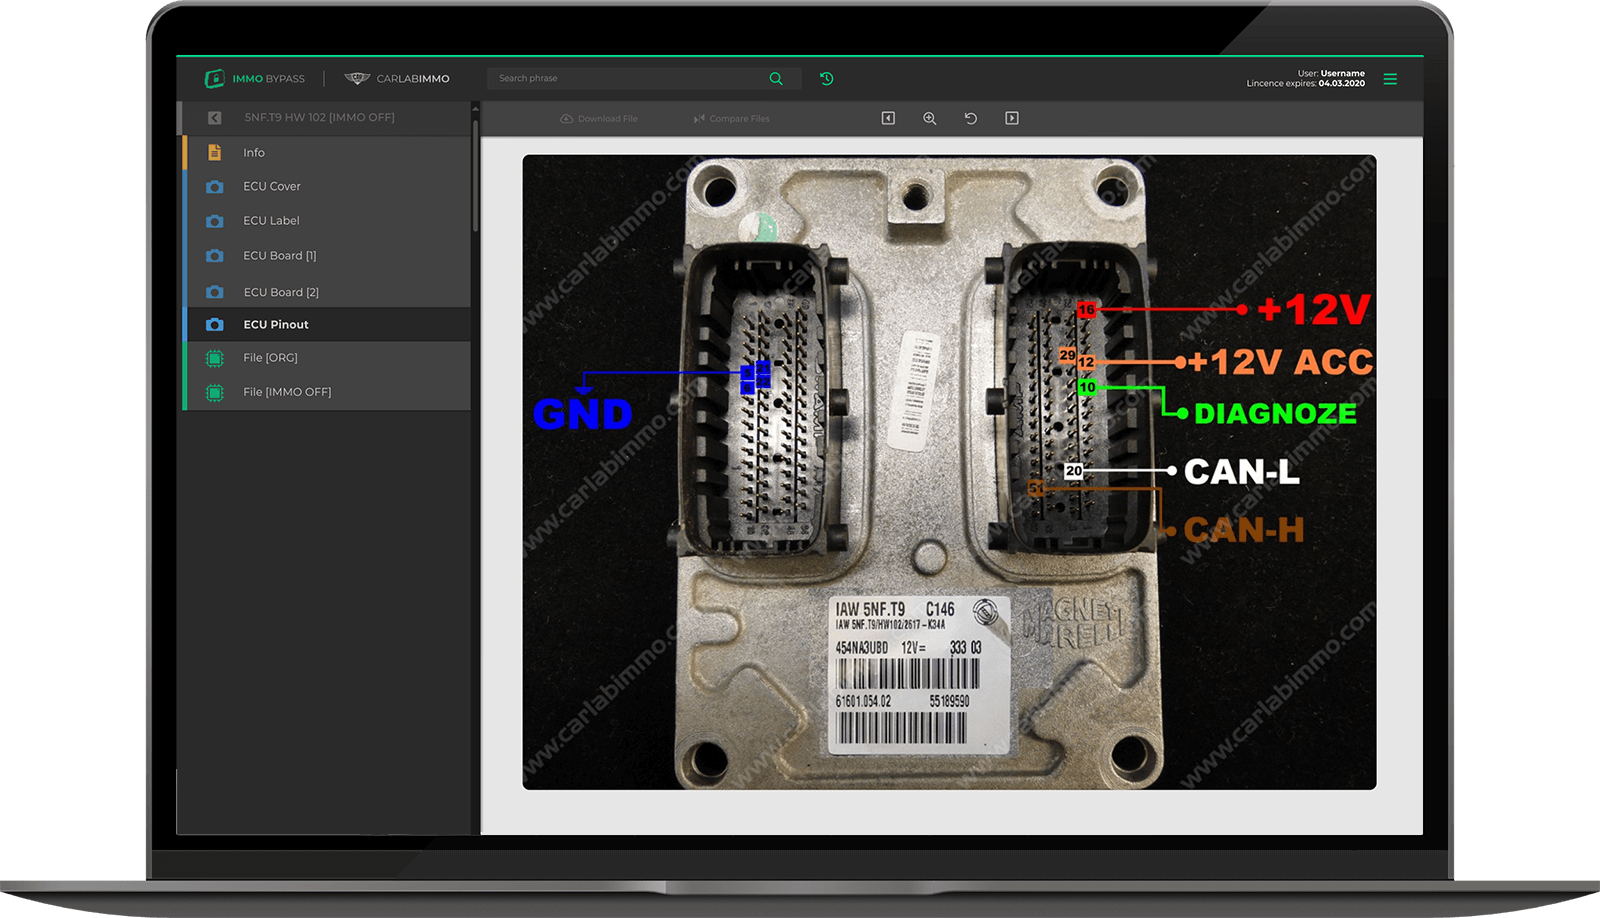Click the CARLABIMMO brand text
The image size is (1600, 918).
(x=413, y=78)
